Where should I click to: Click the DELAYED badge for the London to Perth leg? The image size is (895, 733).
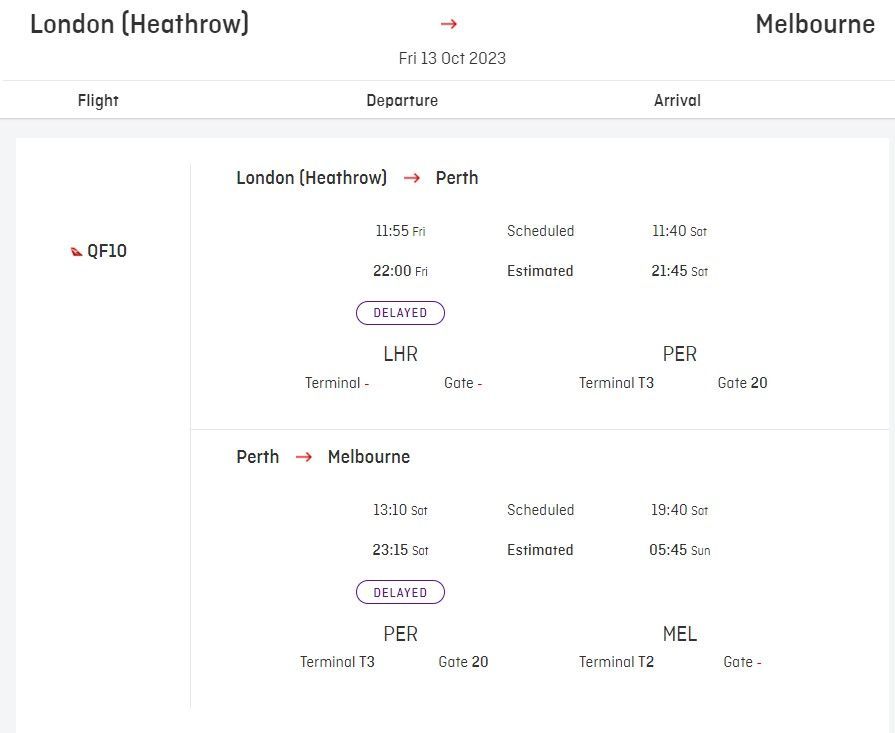point(400,313)
